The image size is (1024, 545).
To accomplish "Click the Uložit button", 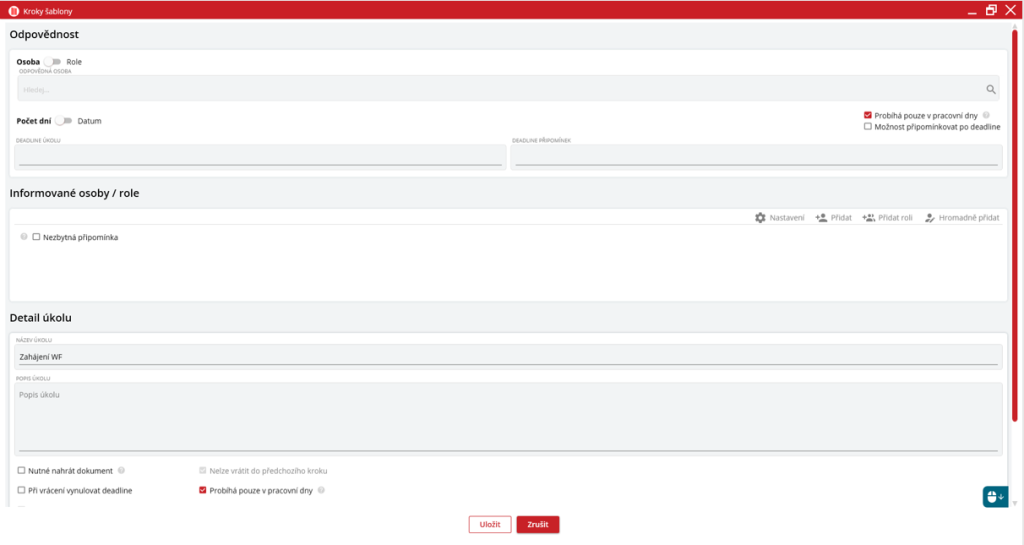I will tap(489, 524).
